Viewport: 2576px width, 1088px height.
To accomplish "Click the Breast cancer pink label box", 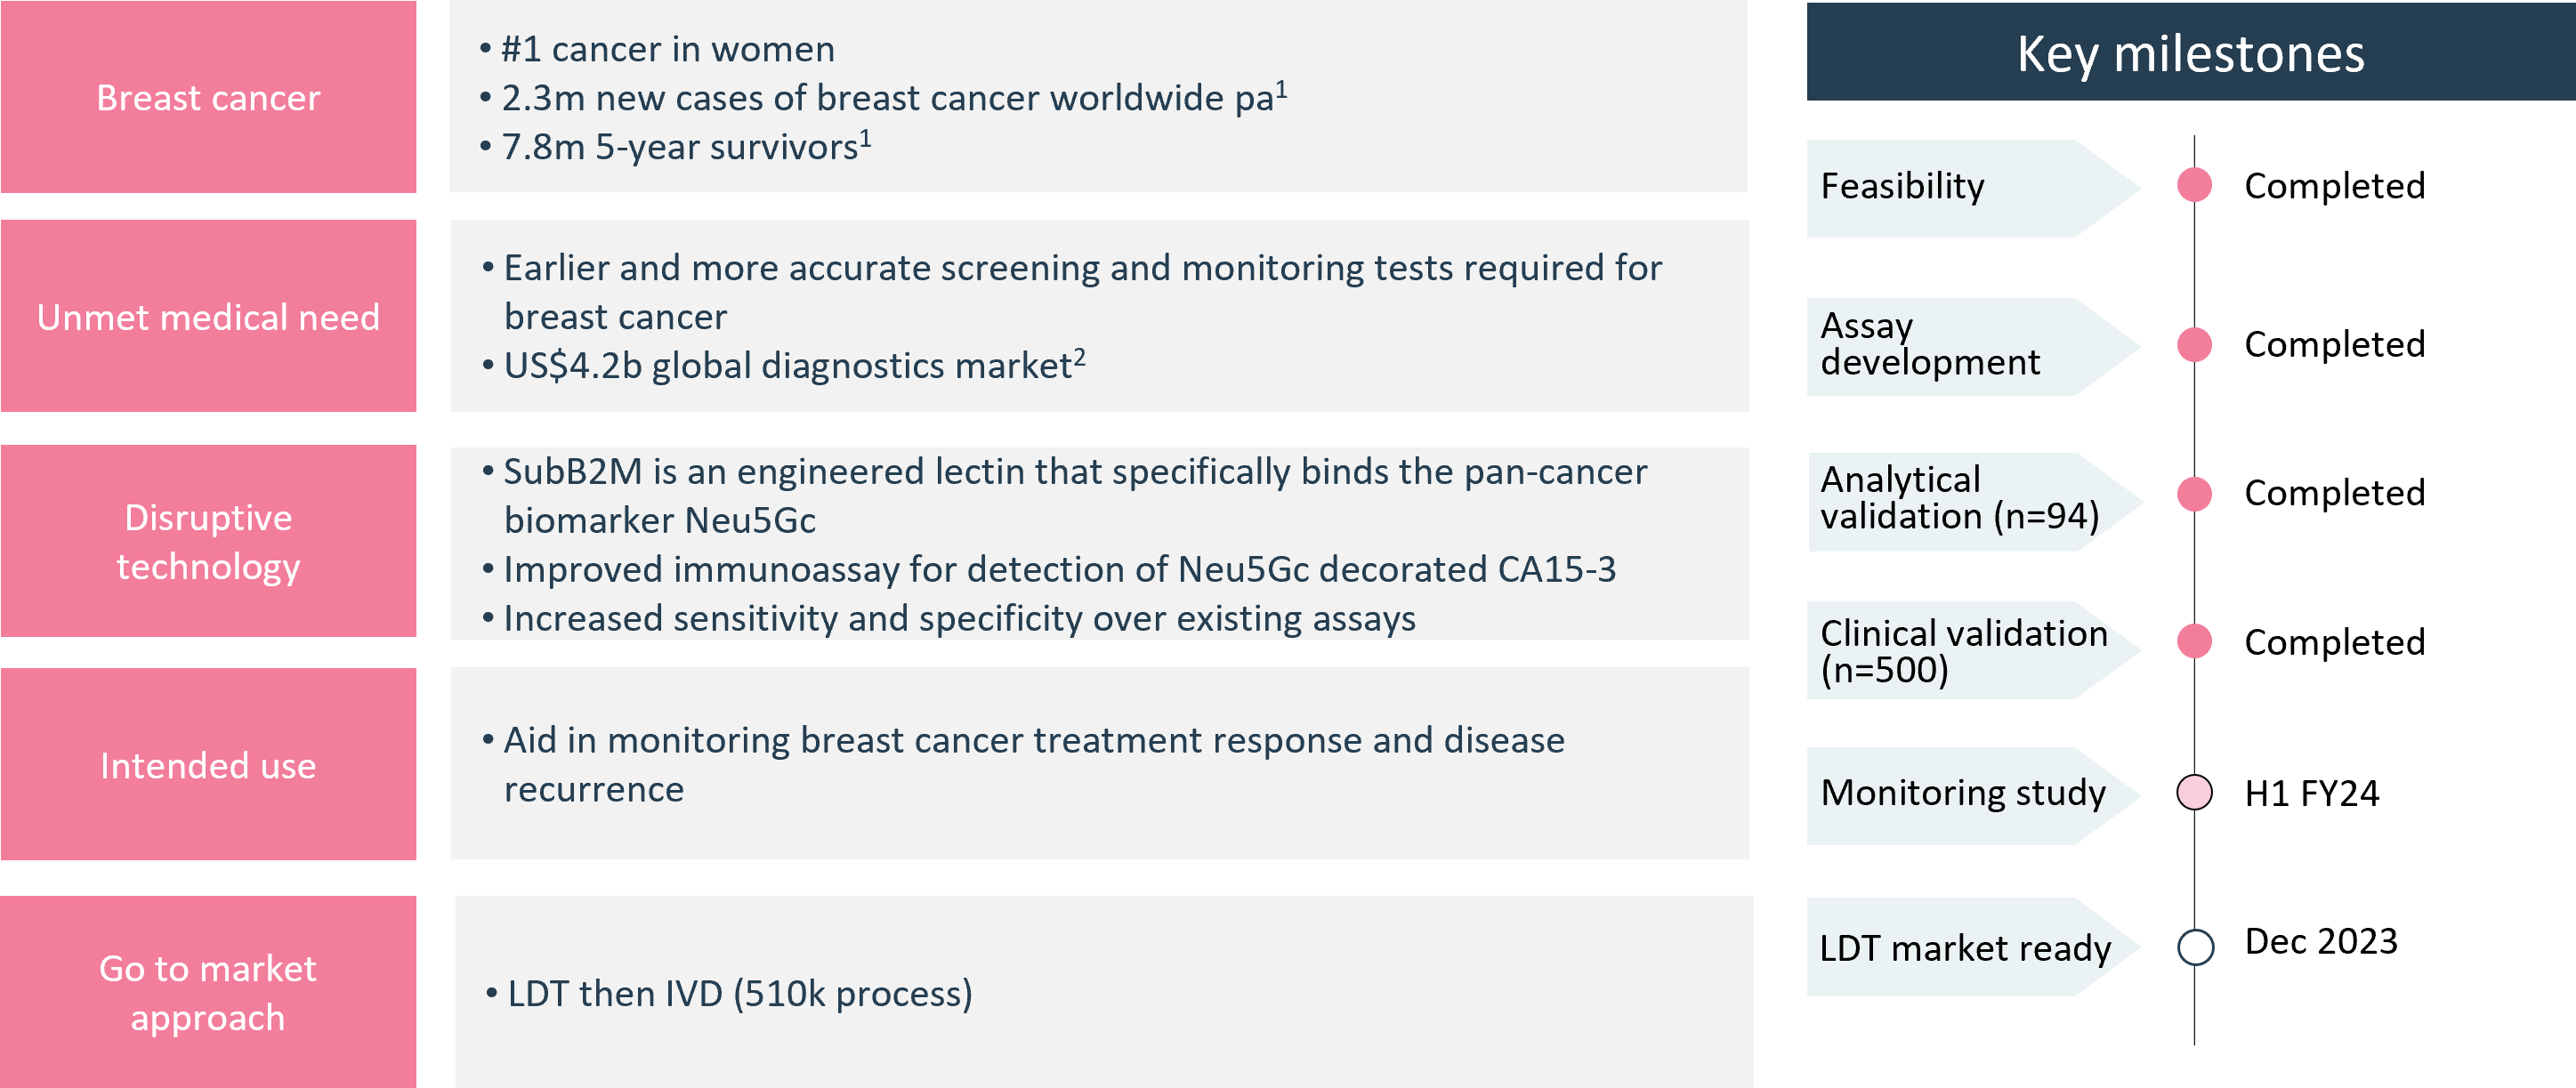I will (x=208, y=97).
